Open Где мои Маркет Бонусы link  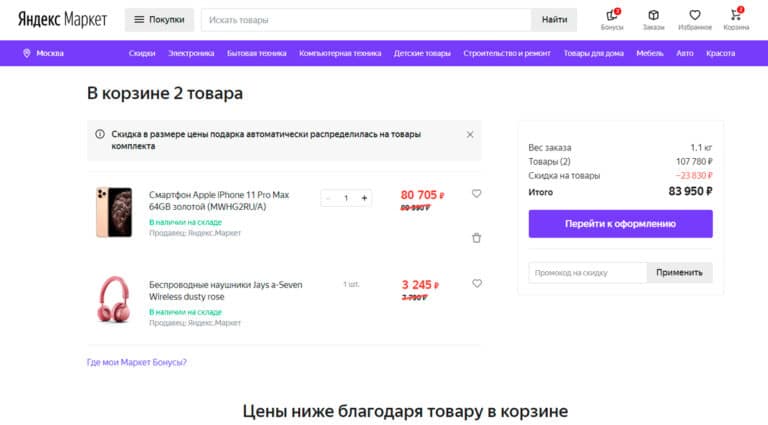pyautogui.click(x=137, y=362)
